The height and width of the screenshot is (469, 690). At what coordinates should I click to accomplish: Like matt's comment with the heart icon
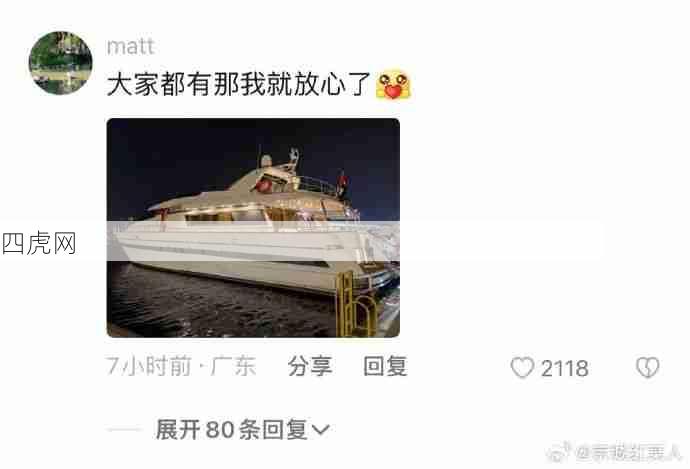tap(522, 367)
